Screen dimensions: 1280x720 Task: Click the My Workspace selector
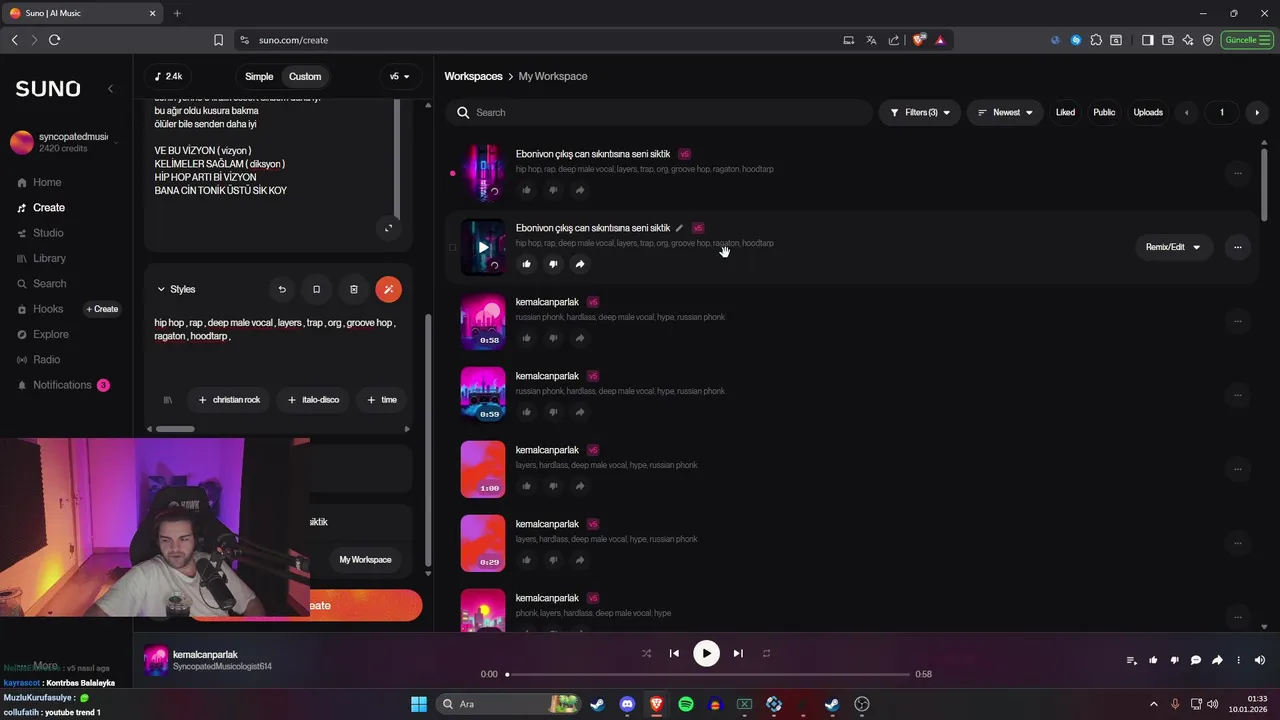pyautogui.click(x=365, y=560)
